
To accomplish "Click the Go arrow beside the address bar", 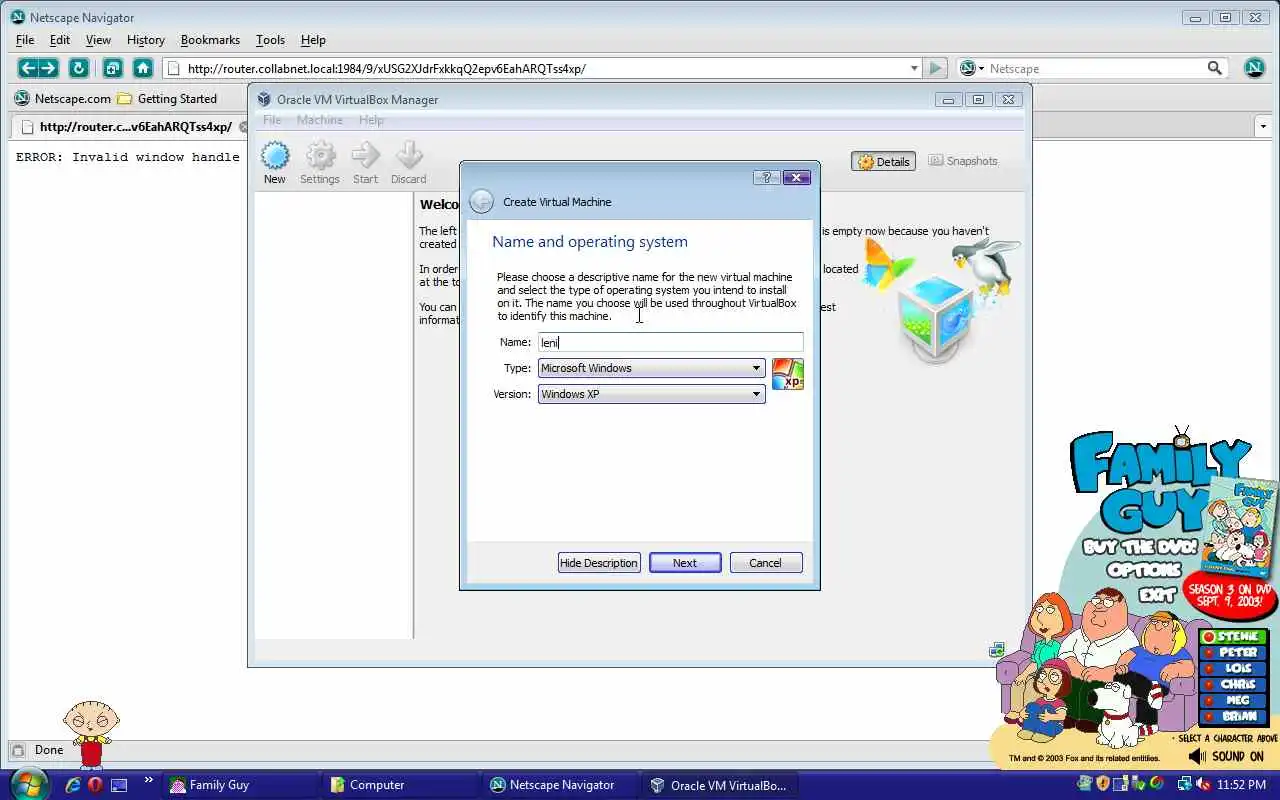I will pos(935,68).
